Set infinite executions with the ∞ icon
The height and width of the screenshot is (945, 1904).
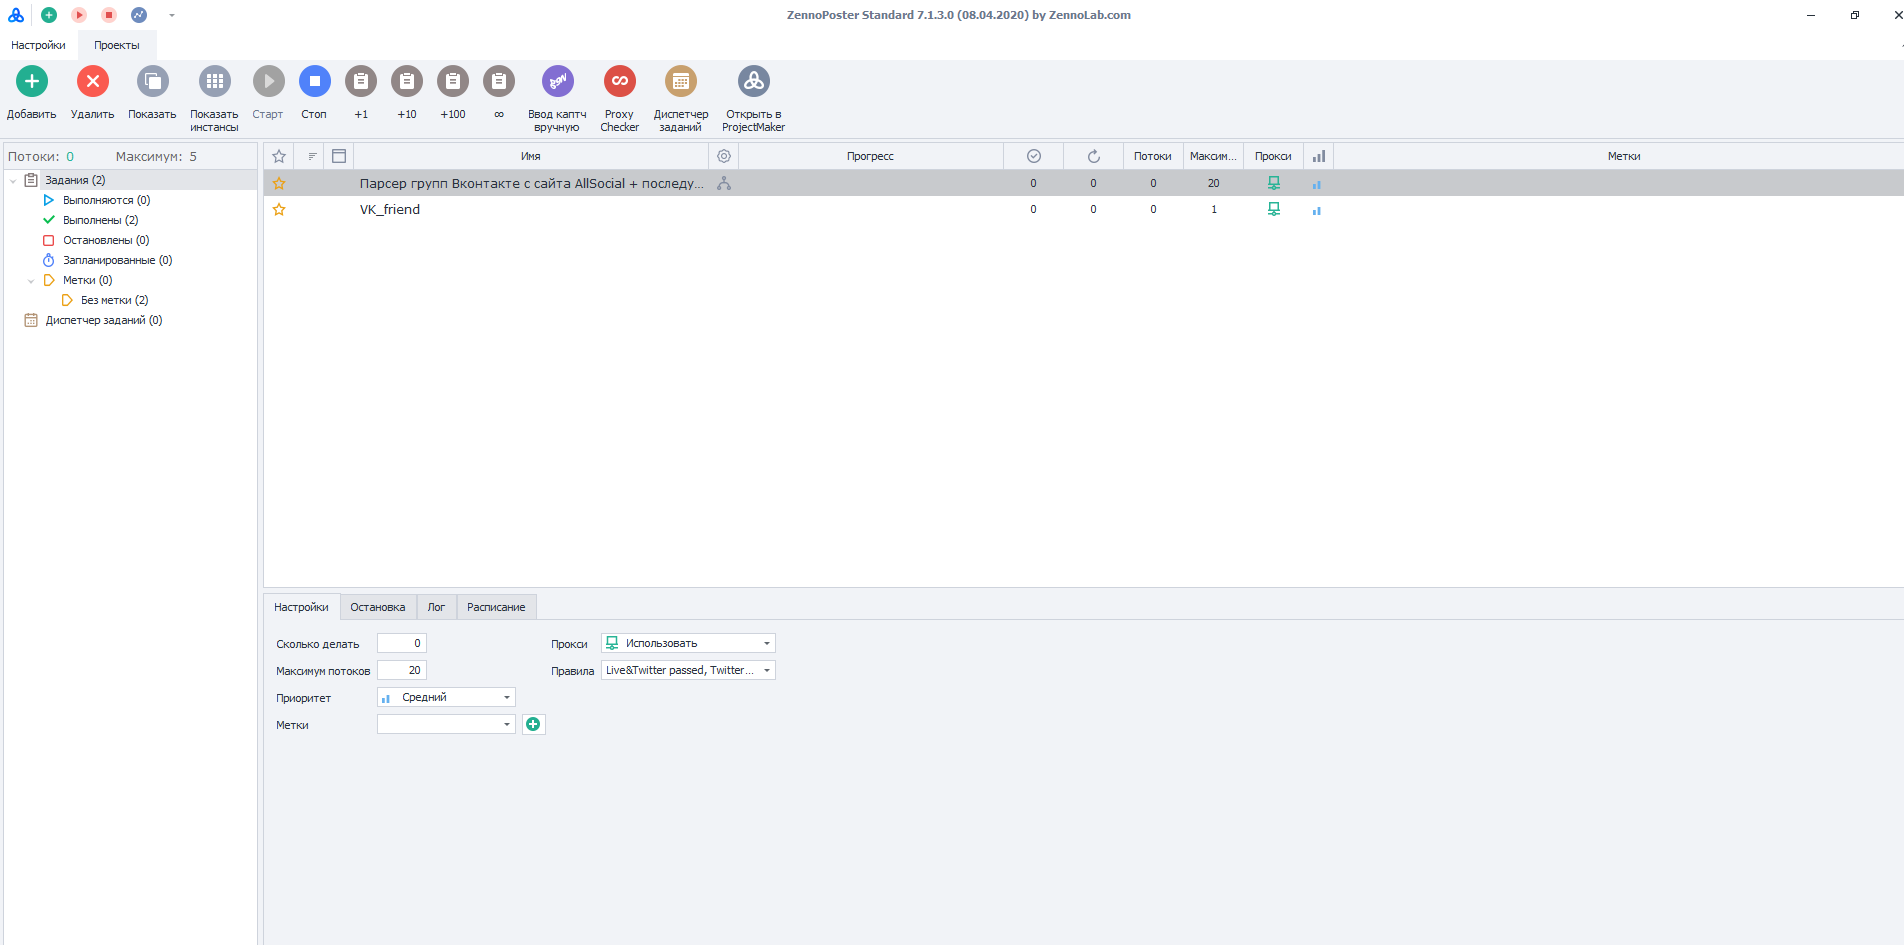point(499,81)
